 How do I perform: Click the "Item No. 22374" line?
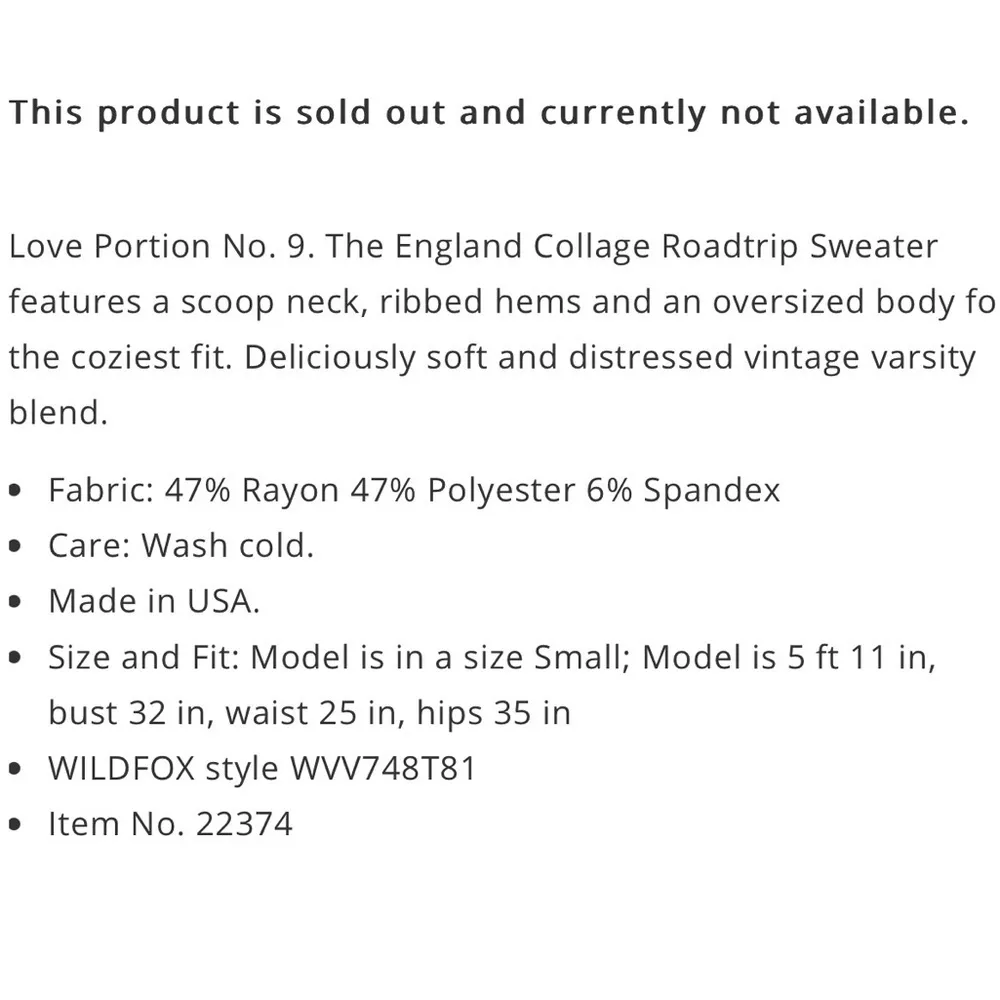[170, 824]
